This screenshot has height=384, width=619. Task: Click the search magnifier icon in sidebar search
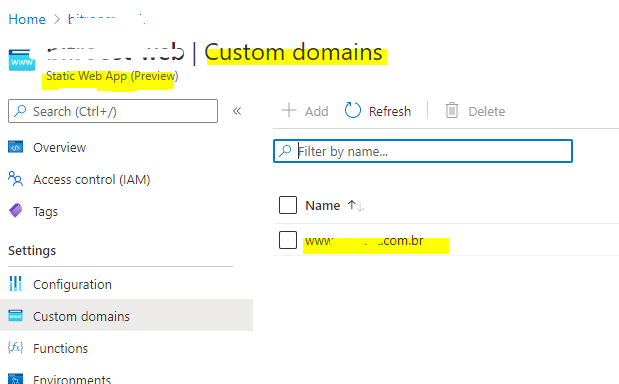[20, 111]
